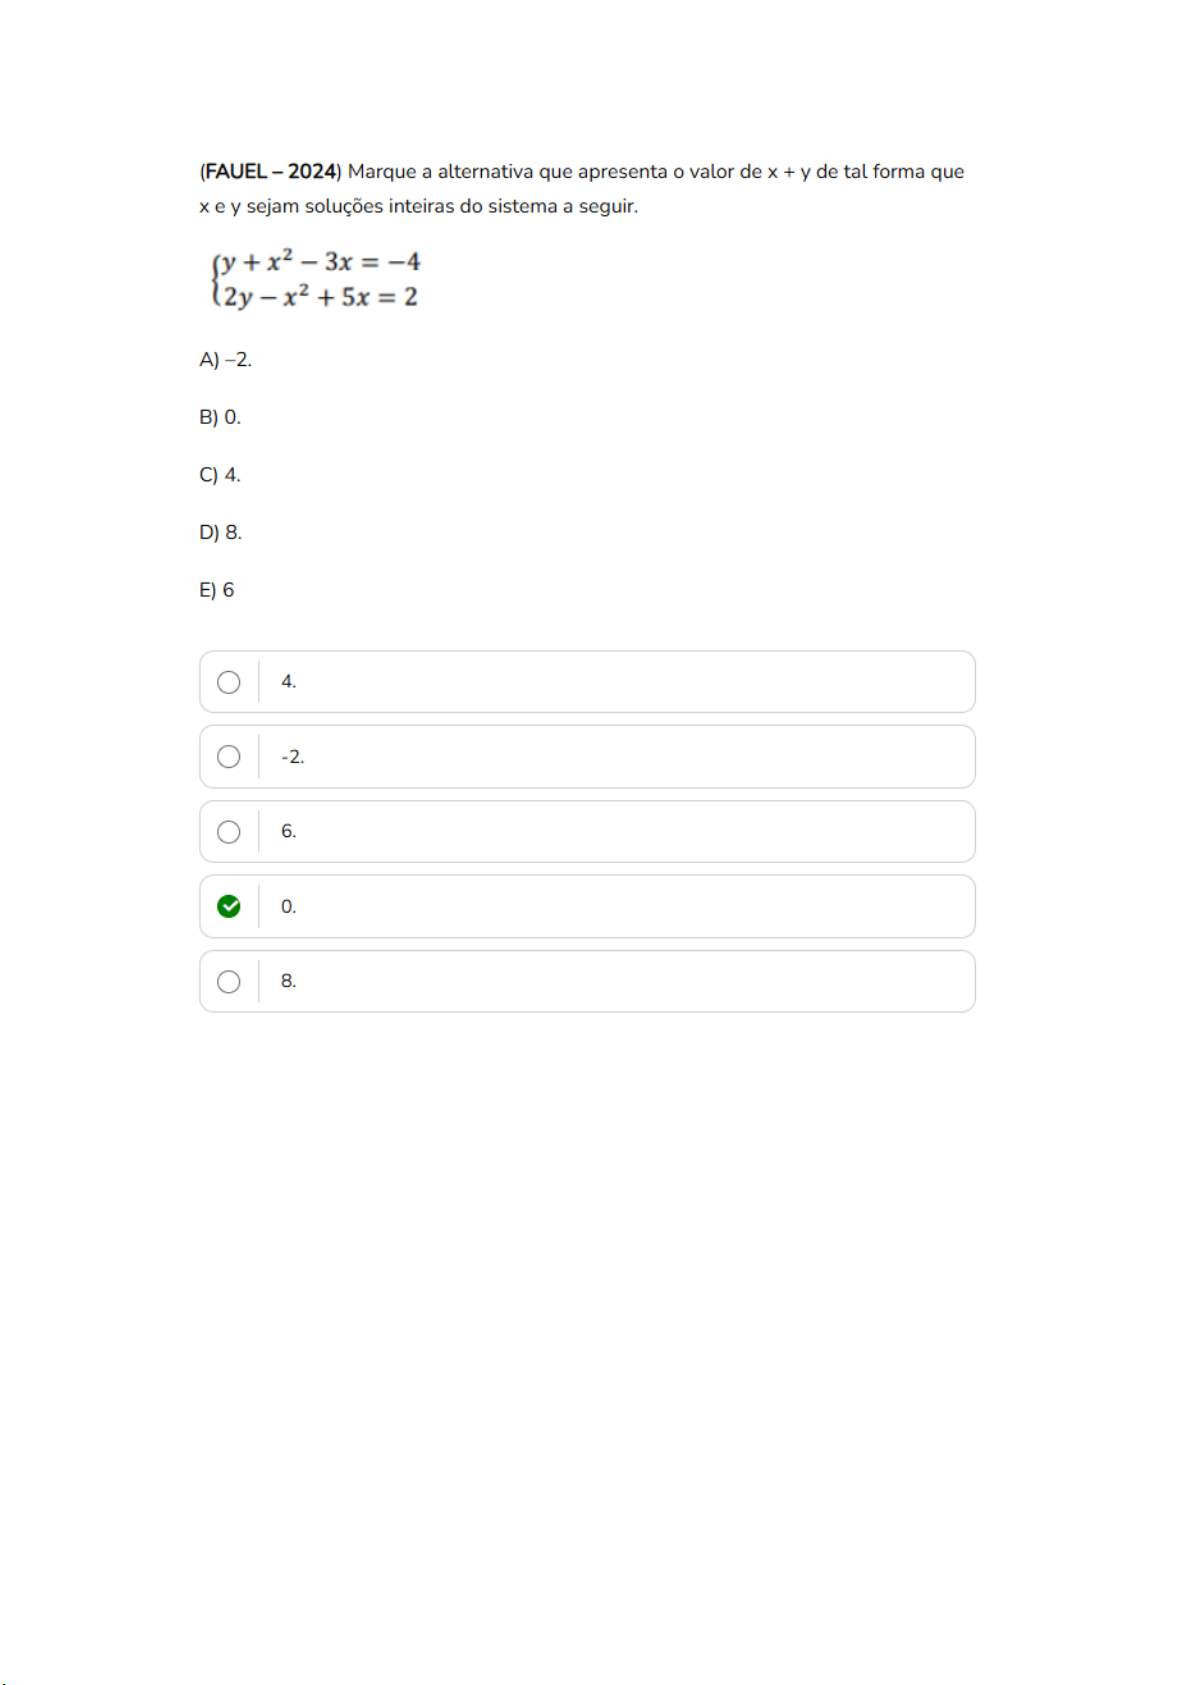Click the answer option text '6.'
Screen dimensions: 1192x1685
point(288,832)
